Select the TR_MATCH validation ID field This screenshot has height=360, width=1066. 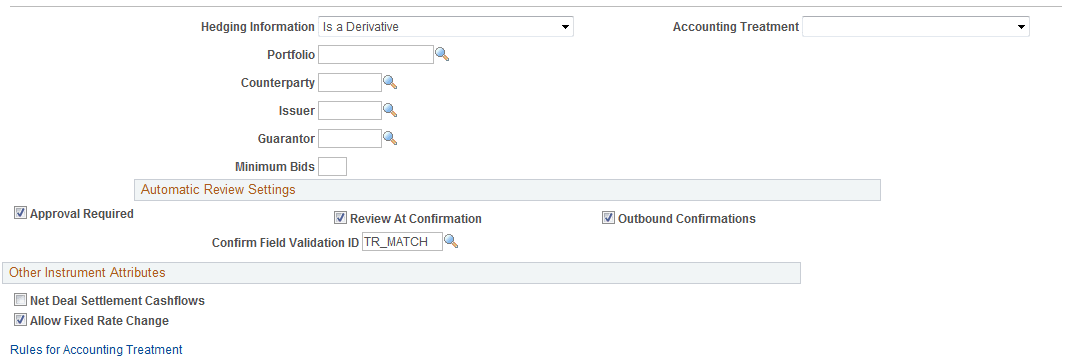pos(402,241)
